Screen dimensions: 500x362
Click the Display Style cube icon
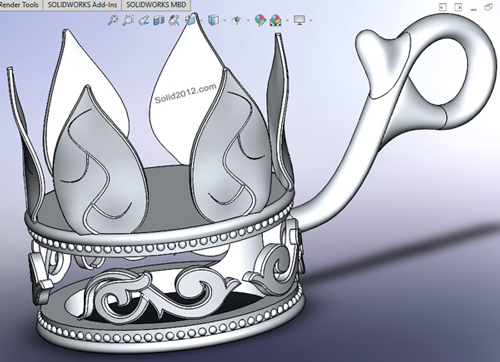coord(213,20)
